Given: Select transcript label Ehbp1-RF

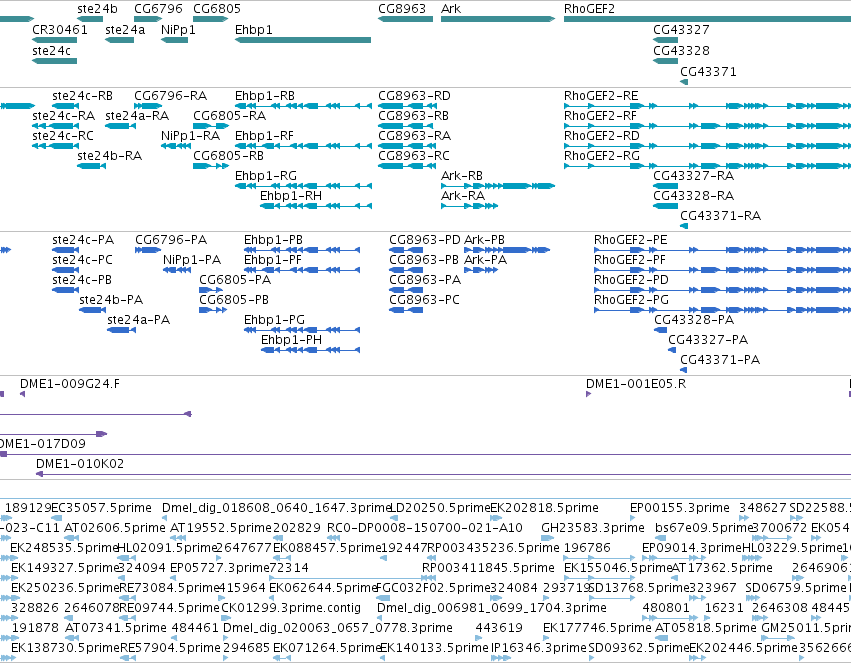Looking at the screenshot, I should point(264,136).
